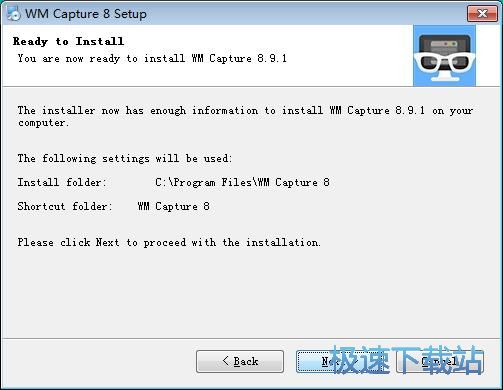The width and height of the screenshot is (503, 390).
Task: Click the 'WM Capture 8 Setup' title text
Action: coord(86,14)
